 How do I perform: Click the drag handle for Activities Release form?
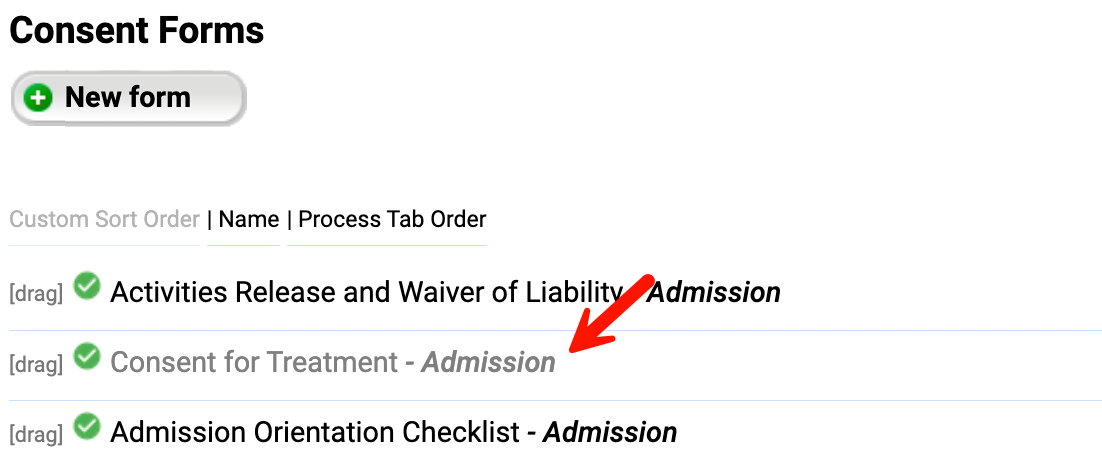[36, 294]
